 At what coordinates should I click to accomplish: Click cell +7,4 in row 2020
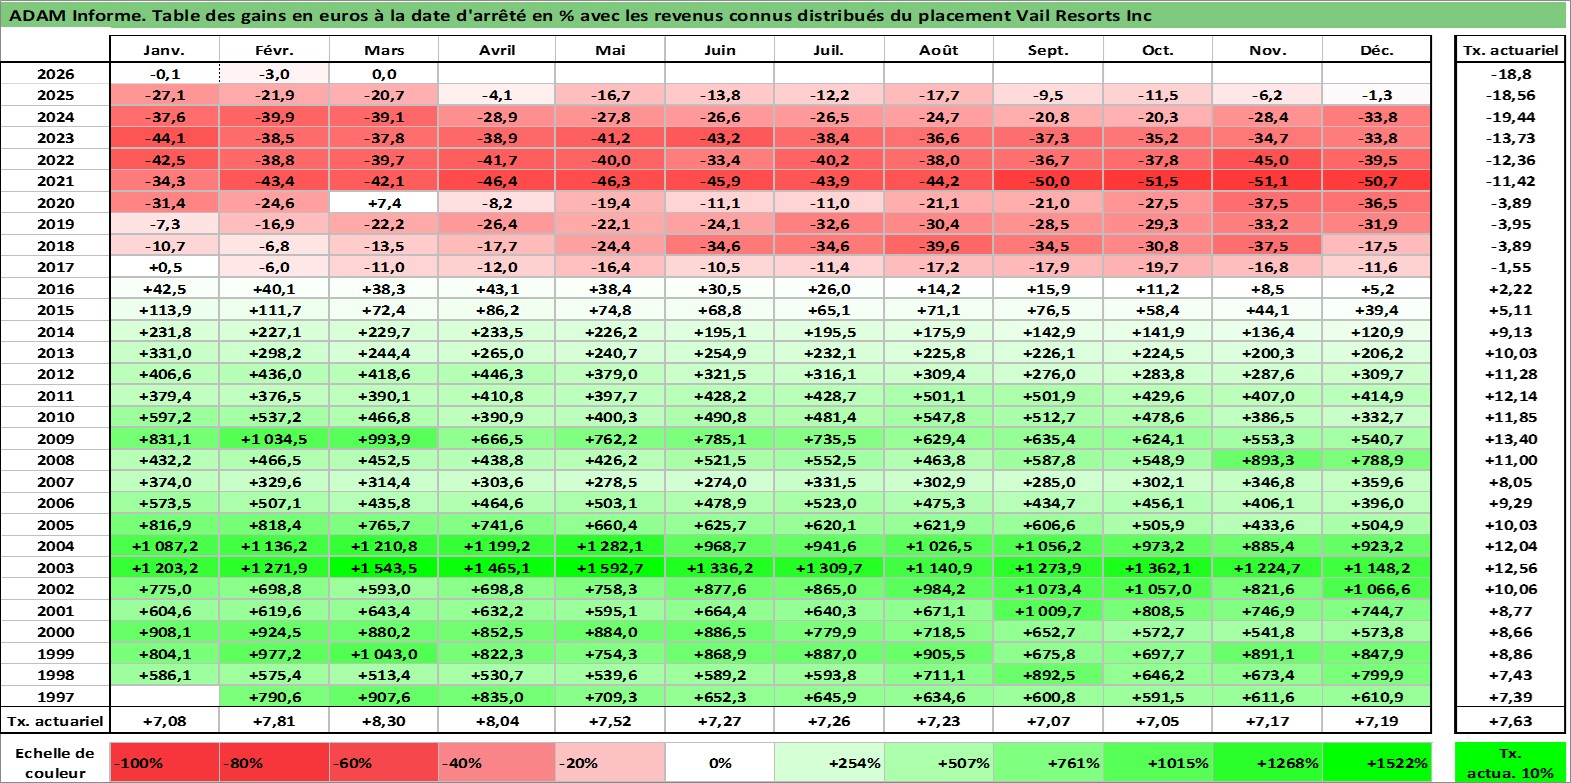384,203
